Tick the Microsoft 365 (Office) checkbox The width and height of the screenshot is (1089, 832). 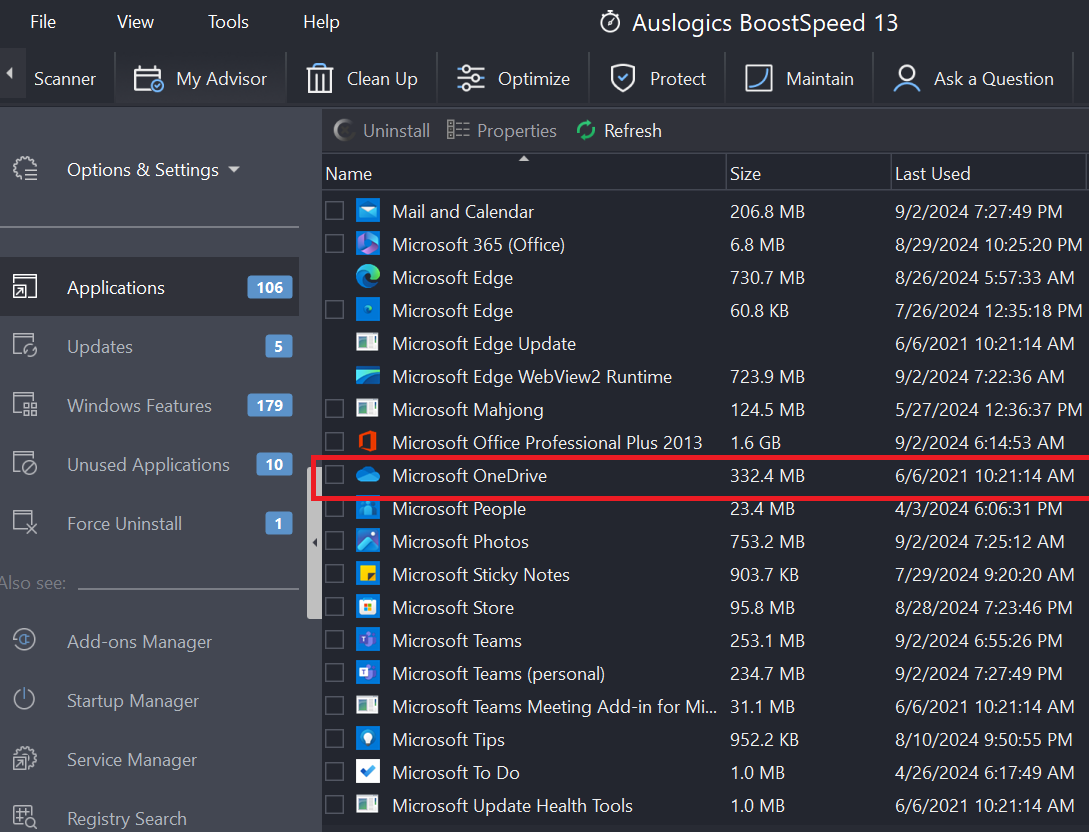[335, 244]
